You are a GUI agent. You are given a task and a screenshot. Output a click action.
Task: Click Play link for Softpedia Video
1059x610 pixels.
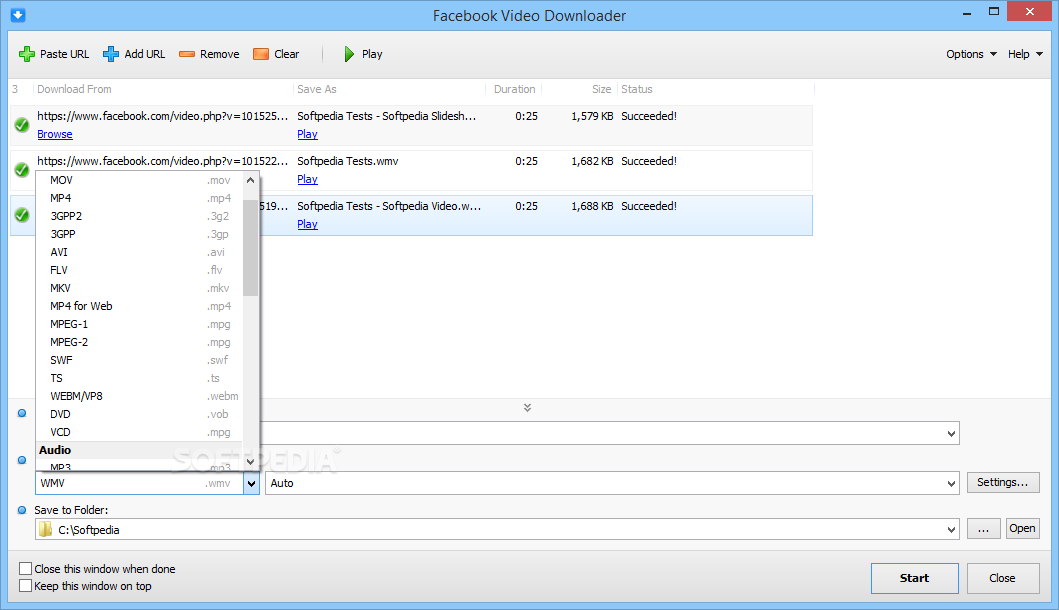(307, 224)
